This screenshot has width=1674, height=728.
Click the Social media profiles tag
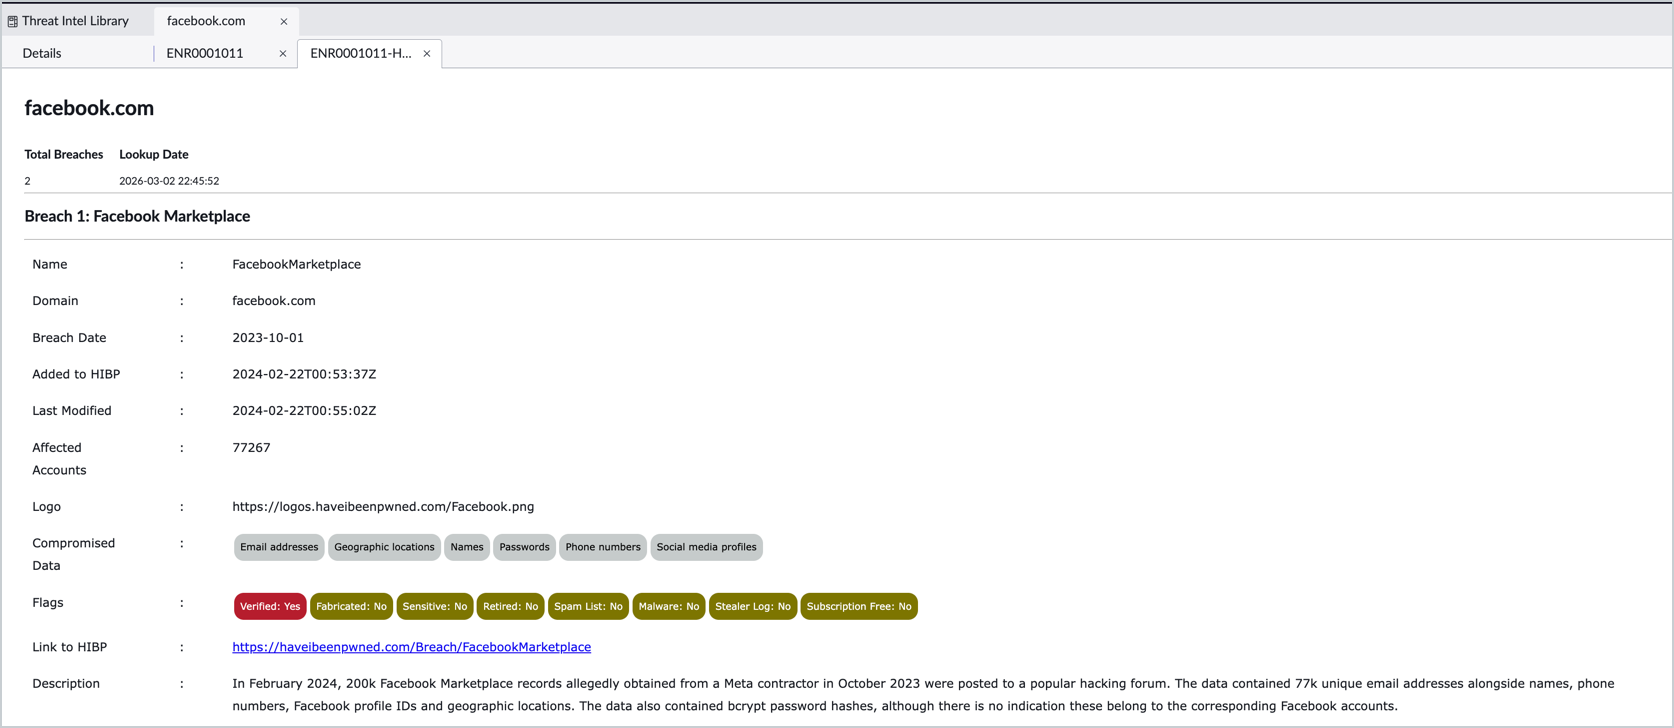(x=707, y=547)
